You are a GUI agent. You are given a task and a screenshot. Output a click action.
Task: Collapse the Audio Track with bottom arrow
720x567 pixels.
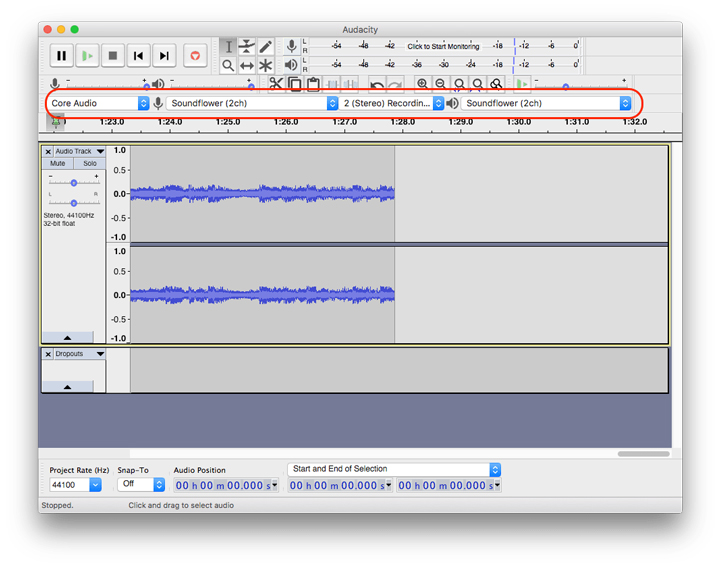[67, 338]
